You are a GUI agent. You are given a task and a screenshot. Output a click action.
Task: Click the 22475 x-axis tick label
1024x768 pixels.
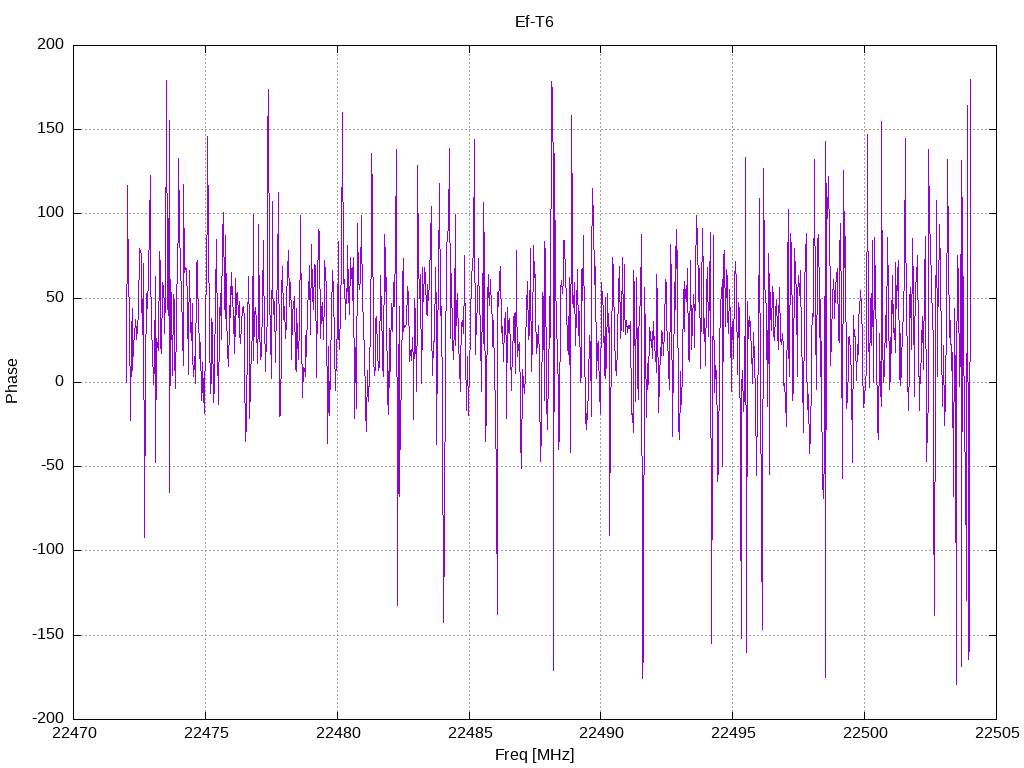[206, 733]
